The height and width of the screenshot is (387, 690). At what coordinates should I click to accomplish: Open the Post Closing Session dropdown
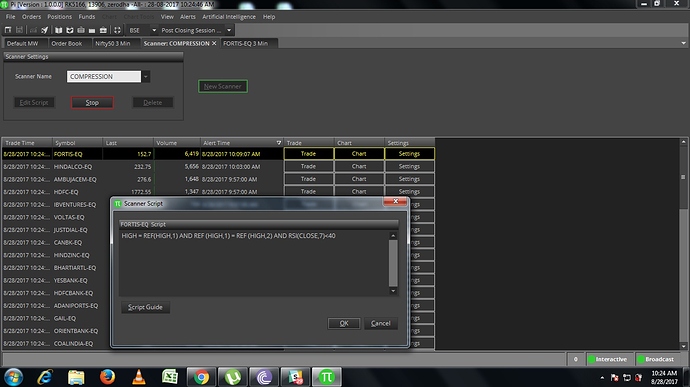(x=229, y=30)
